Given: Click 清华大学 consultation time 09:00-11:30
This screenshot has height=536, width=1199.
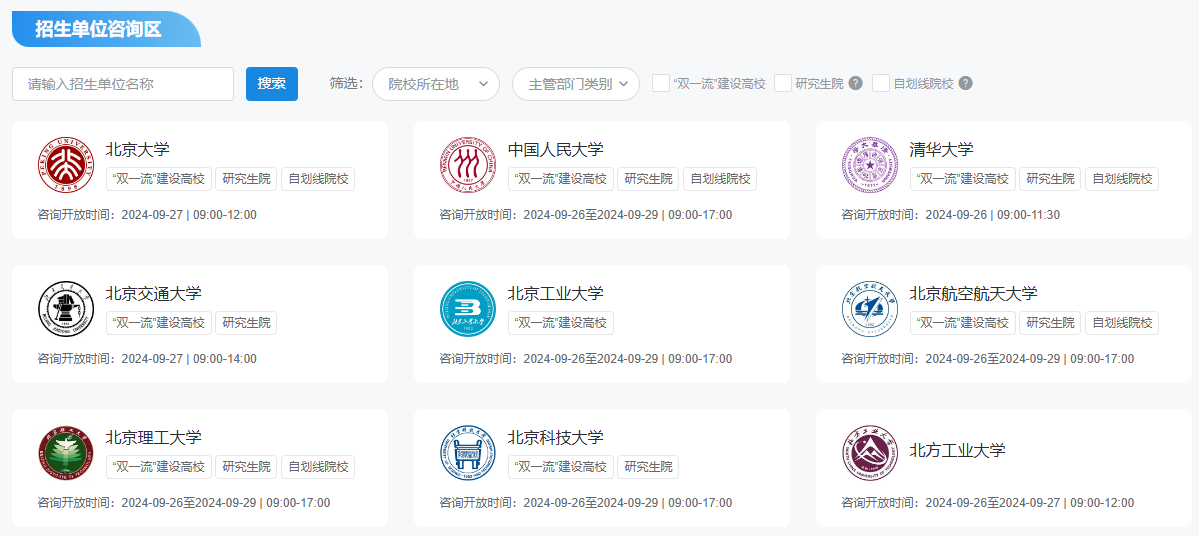Looking at the screenshot, I should coord(1028,215).
